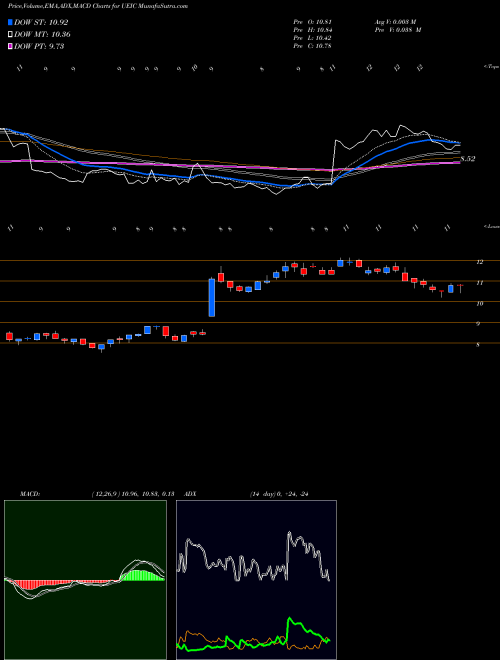This screenshot has width=500, height=660.
Task: Click the price axis label 10
Action: click(x=479, y=303)
